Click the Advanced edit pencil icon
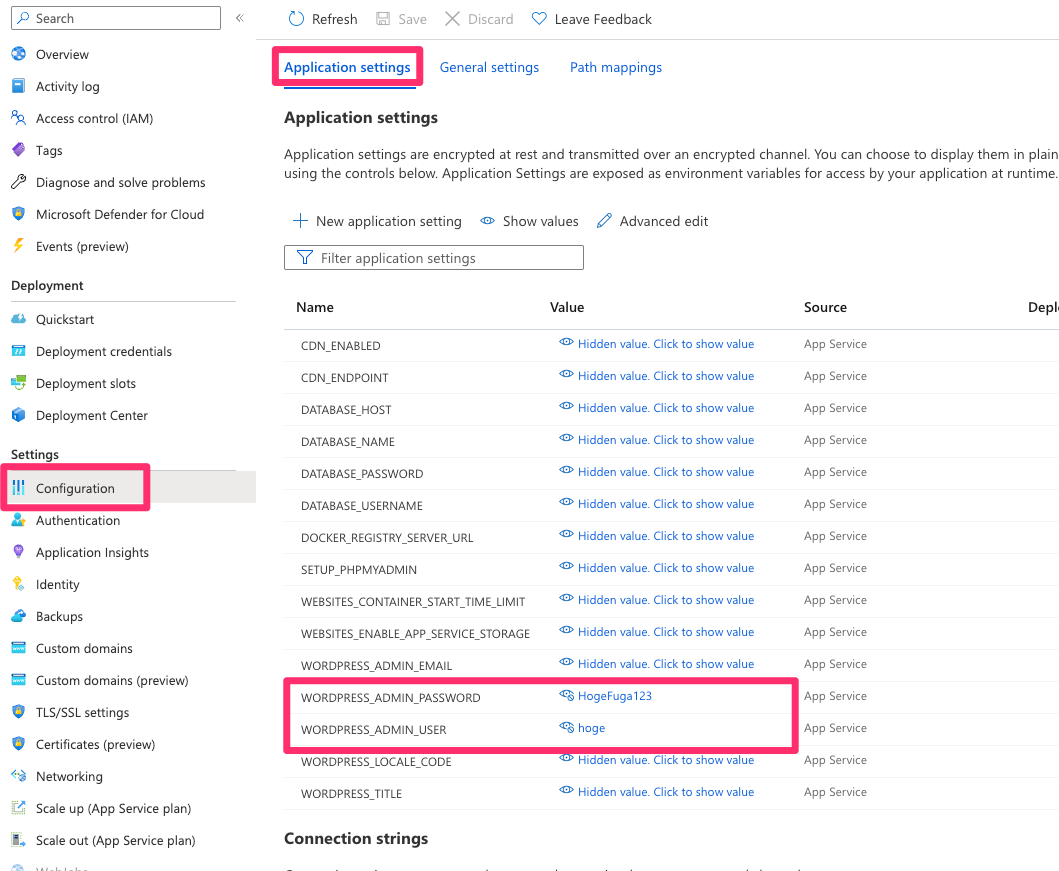 pos(604,221)
